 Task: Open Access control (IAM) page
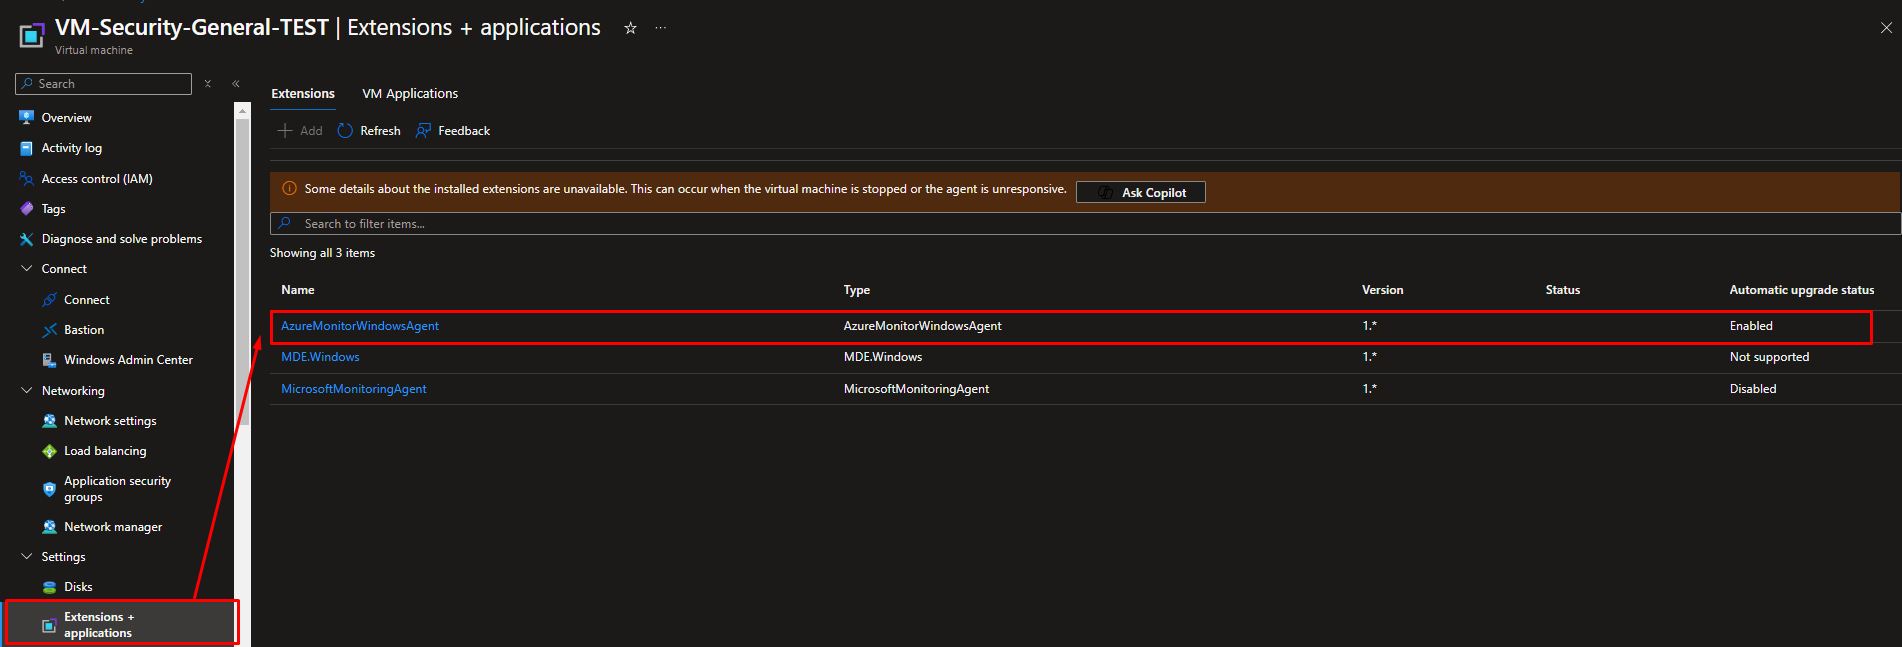click(x=97, y=179)
